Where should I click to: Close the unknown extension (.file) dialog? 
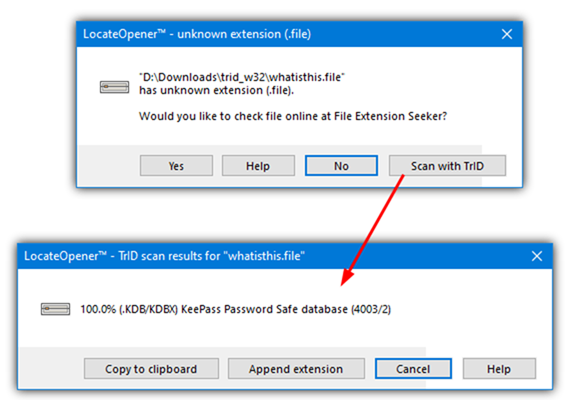point(507,34)
